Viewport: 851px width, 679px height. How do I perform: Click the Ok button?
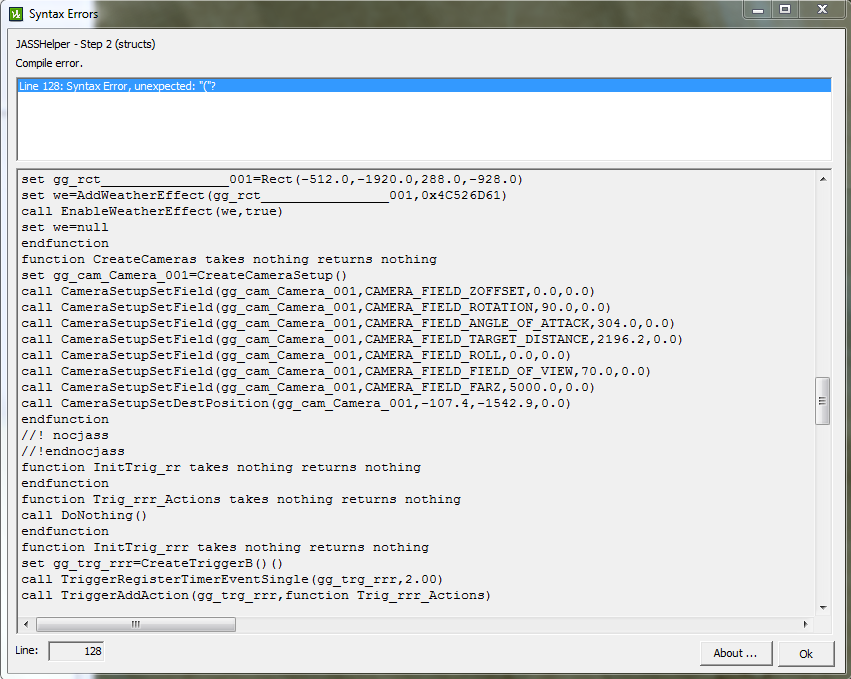coord(805,653)
